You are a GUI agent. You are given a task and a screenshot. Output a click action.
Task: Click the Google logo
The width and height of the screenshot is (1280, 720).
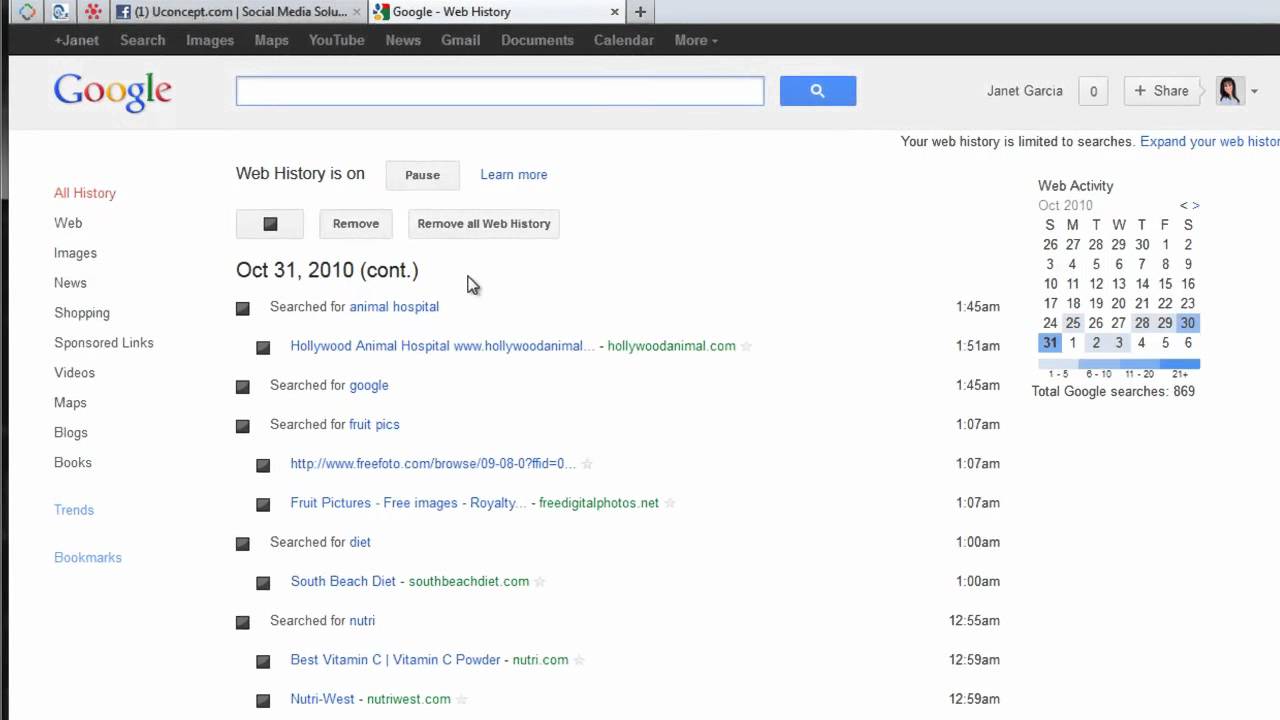coord(113,92)
